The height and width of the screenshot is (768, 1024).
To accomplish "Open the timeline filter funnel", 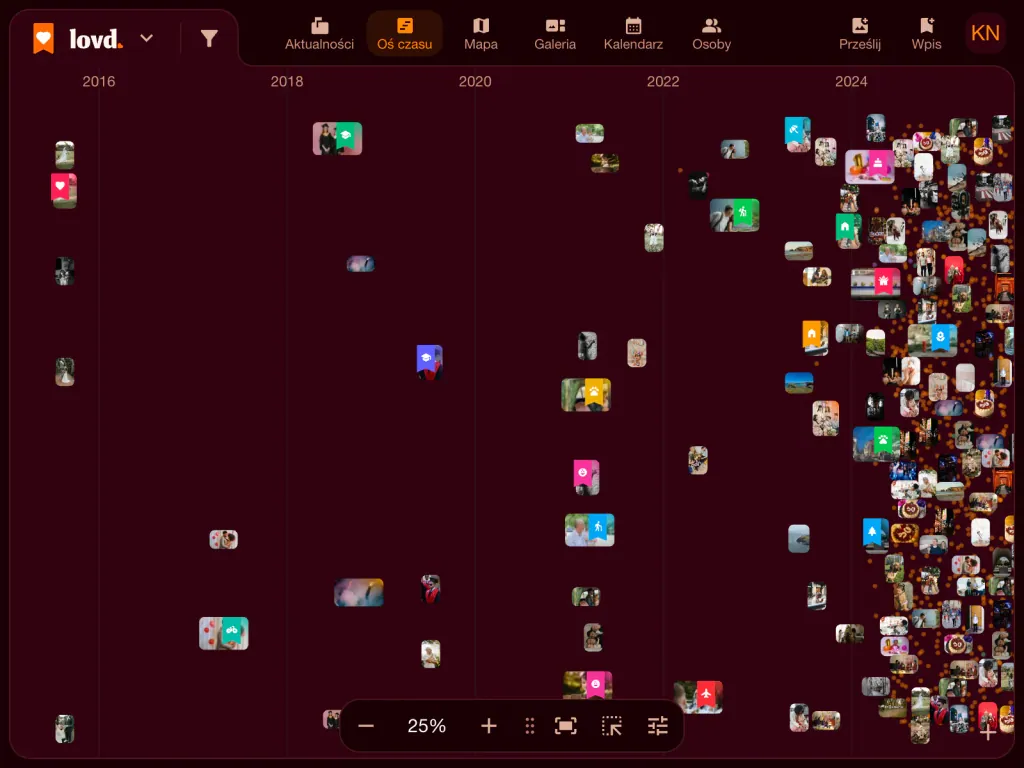I will 209,39.
